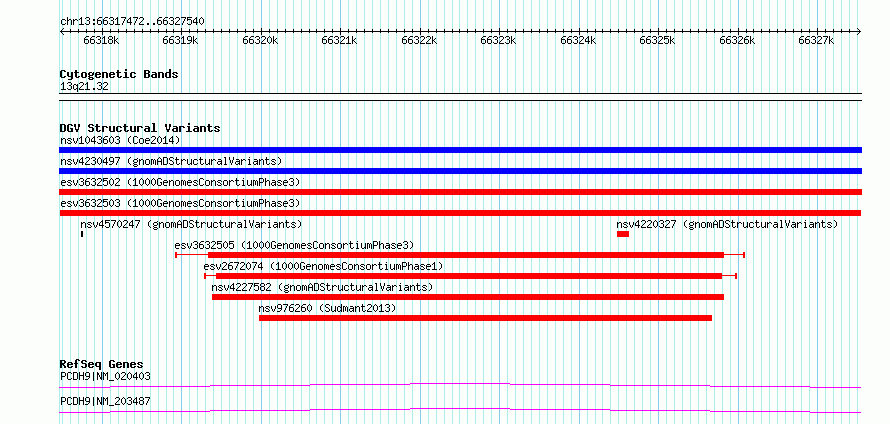Open the esv2672074 (1000GenomesConsortiumPhase1) label
Viewport: 890px width, 424px height.
point(324,266)
